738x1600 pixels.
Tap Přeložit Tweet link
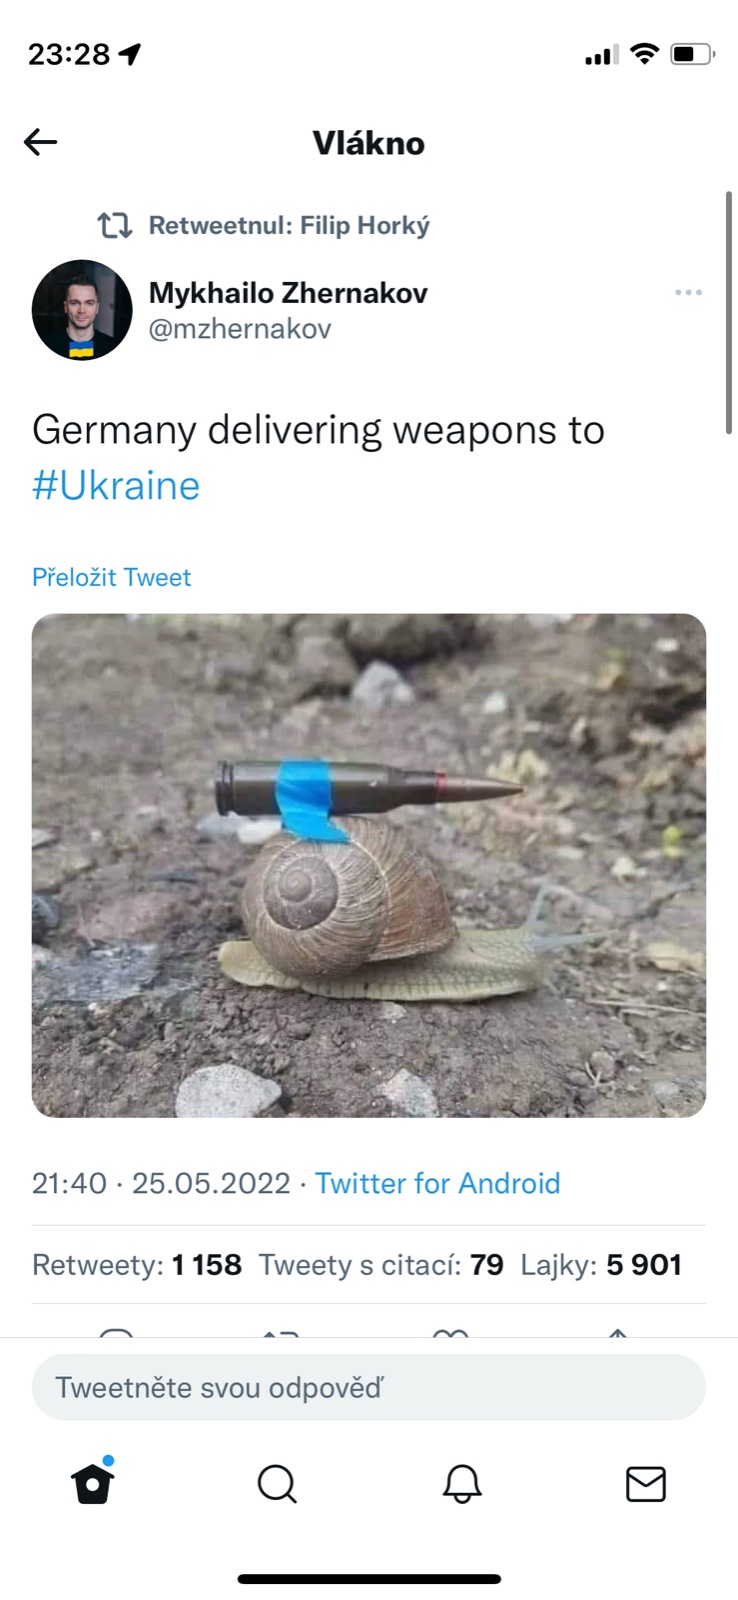(111, 577)
